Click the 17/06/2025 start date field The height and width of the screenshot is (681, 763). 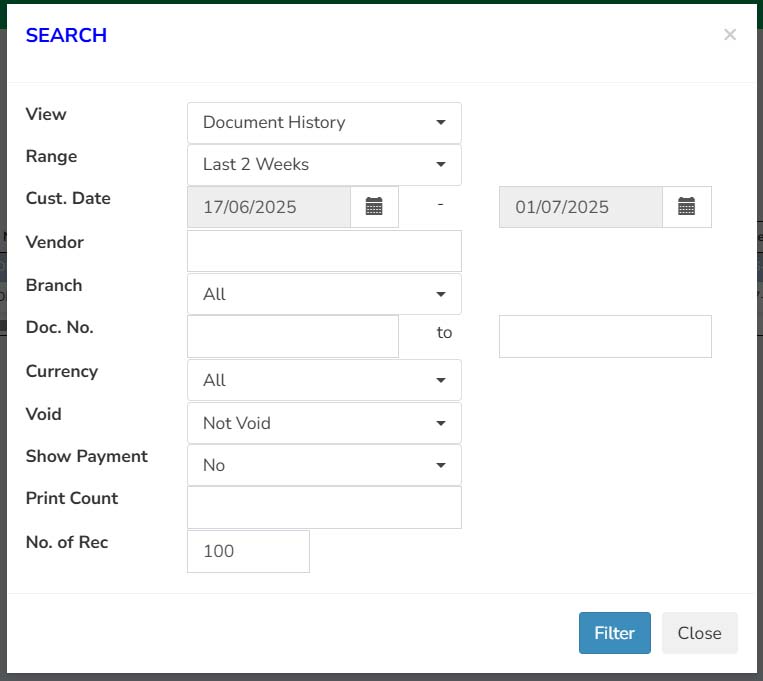pos(269,207)
